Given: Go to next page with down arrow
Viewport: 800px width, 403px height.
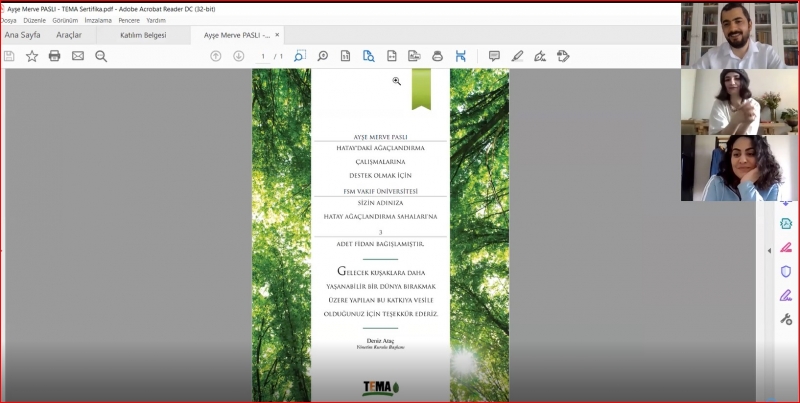Looking at the screenshot, I should tap(238, 56).
